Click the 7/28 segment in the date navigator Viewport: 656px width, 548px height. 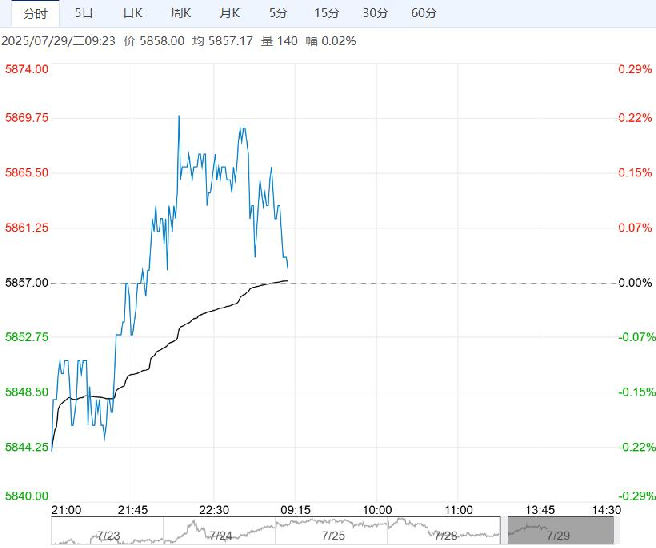pyautogui.click(x=444, y=530)
